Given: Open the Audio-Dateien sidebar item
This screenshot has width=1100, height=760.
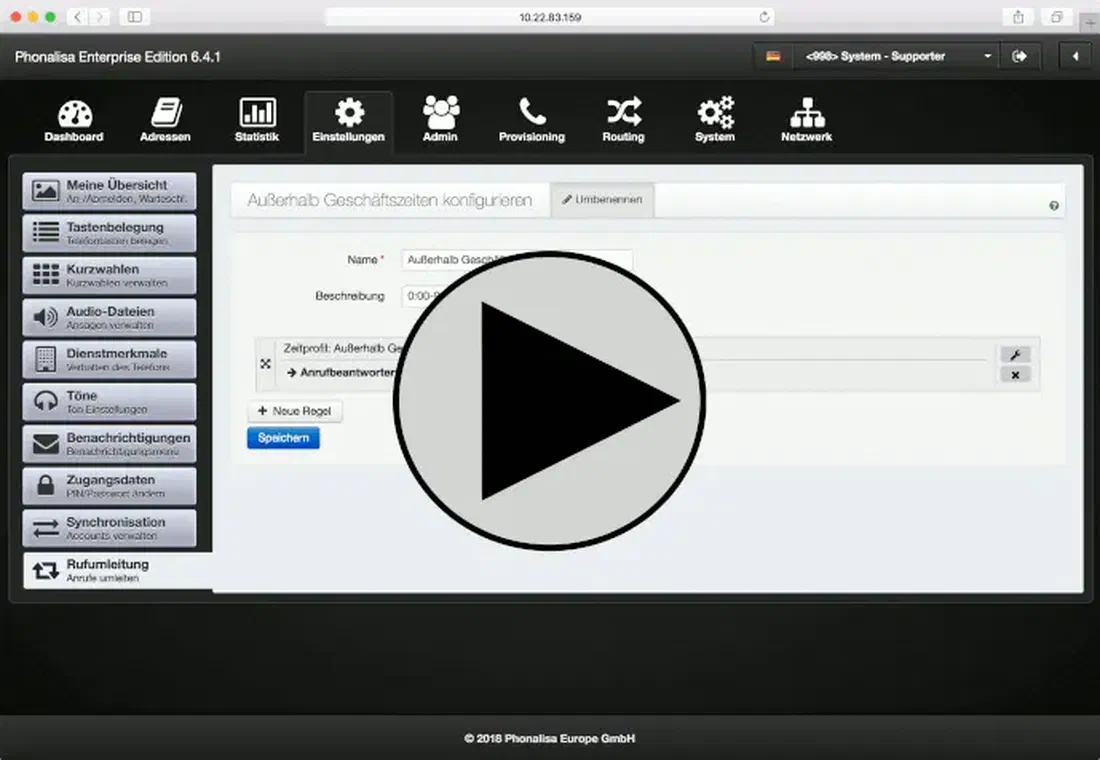Looking at the screenshot, I should [x=109, y=317].
